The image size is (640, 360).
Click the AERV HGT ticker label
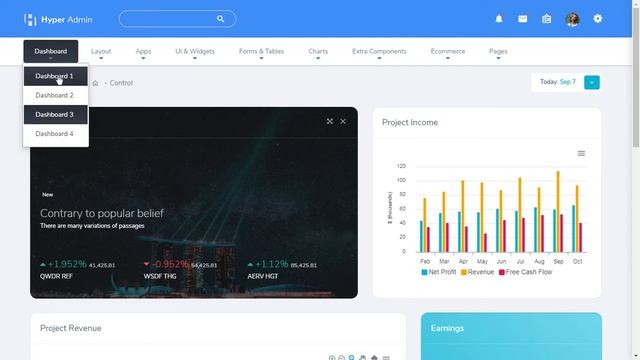[x=262, y=276]
